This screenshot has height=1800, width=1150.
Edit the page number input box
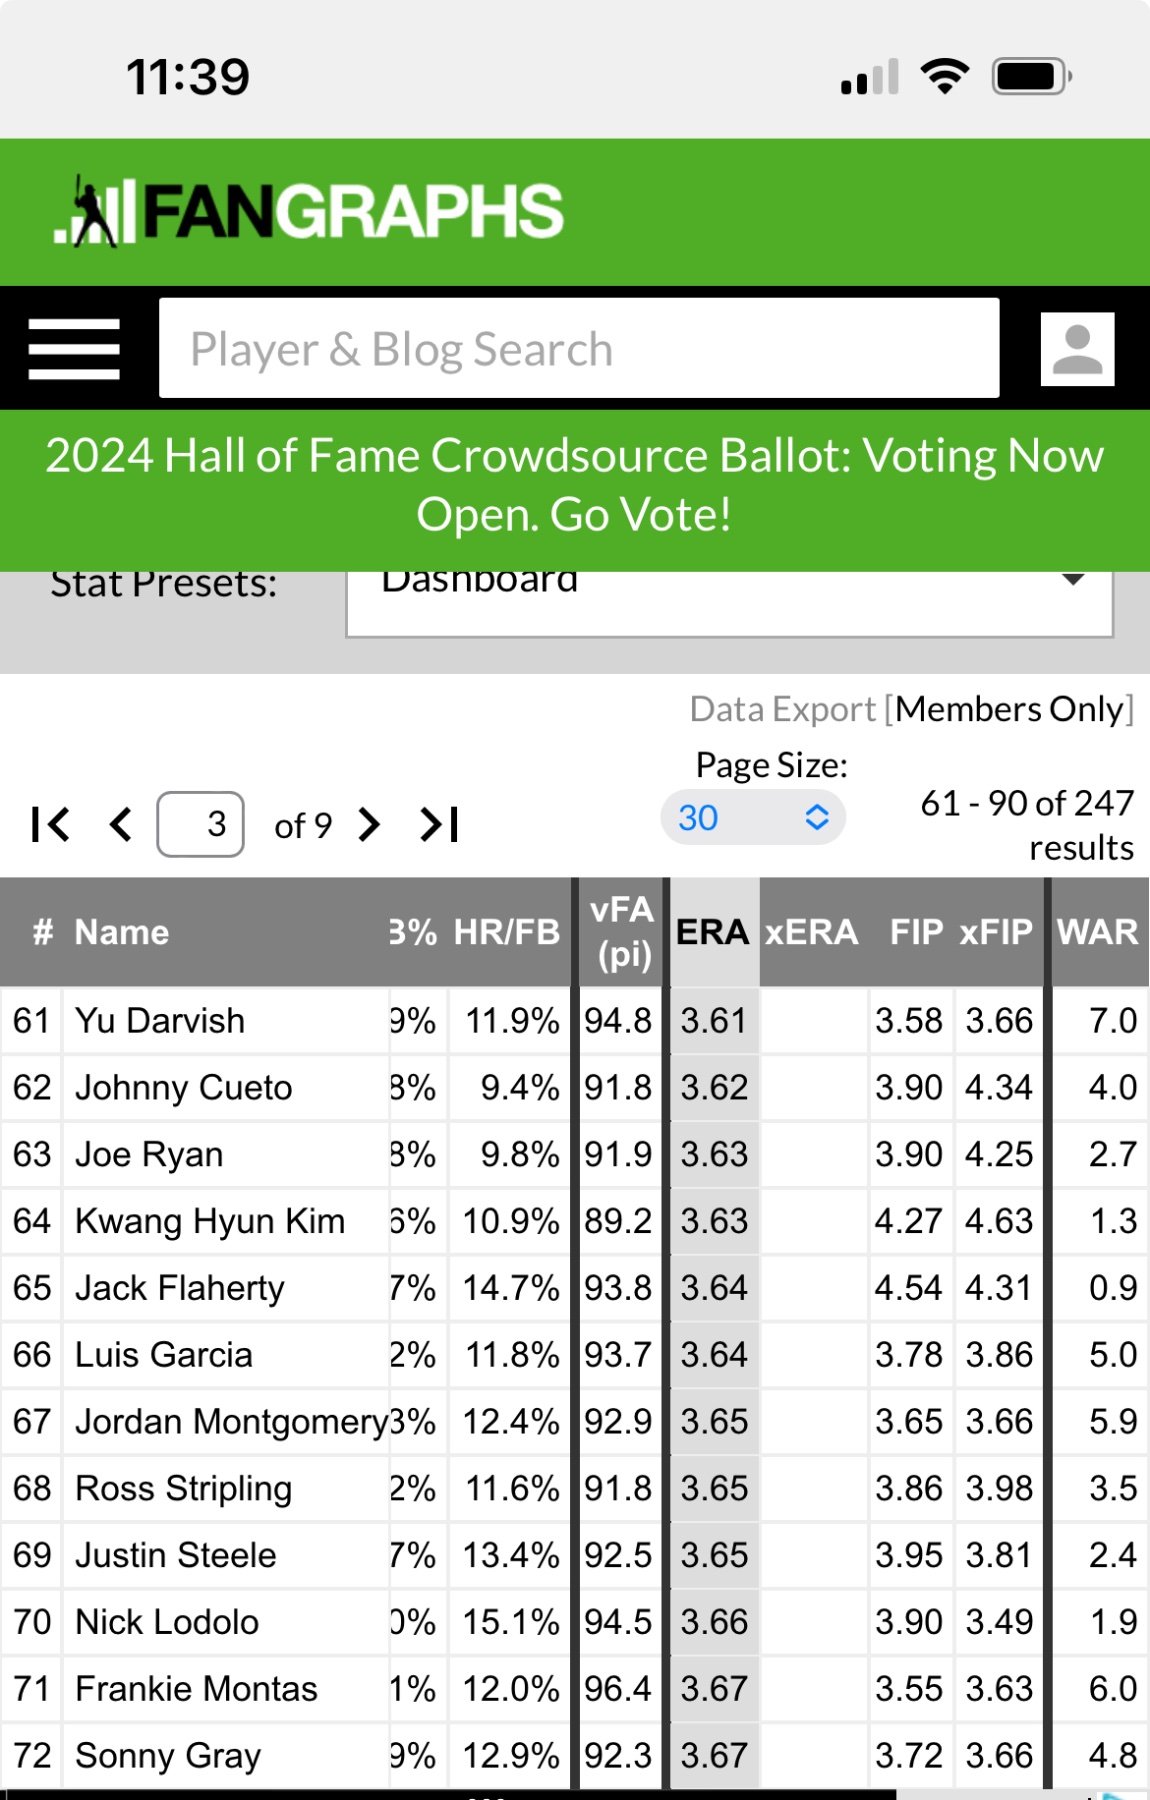click(x=201, y=825)
